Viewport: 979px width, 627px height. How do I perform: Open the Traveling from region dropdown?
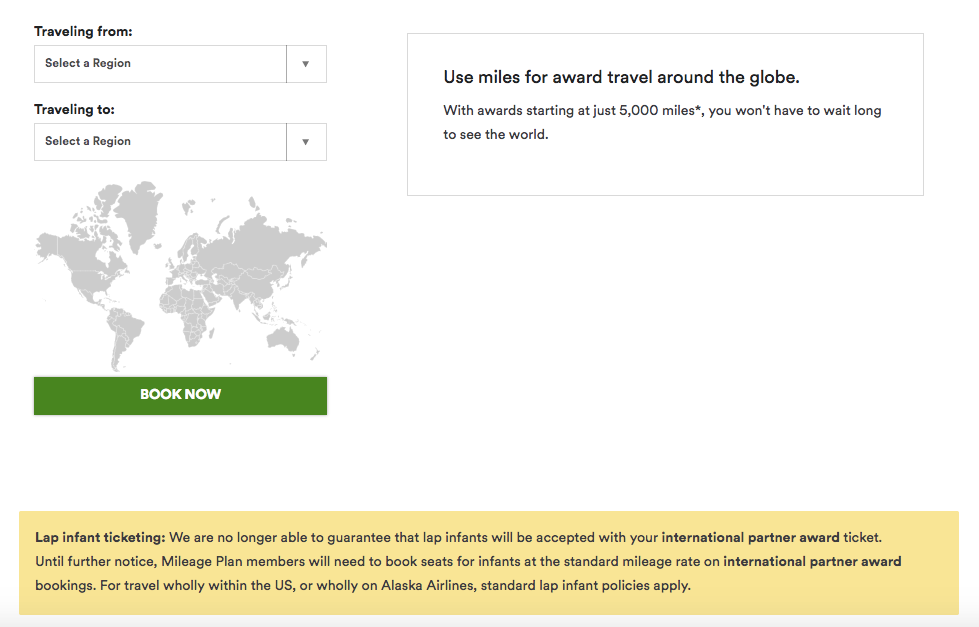(x=180, y=64)
